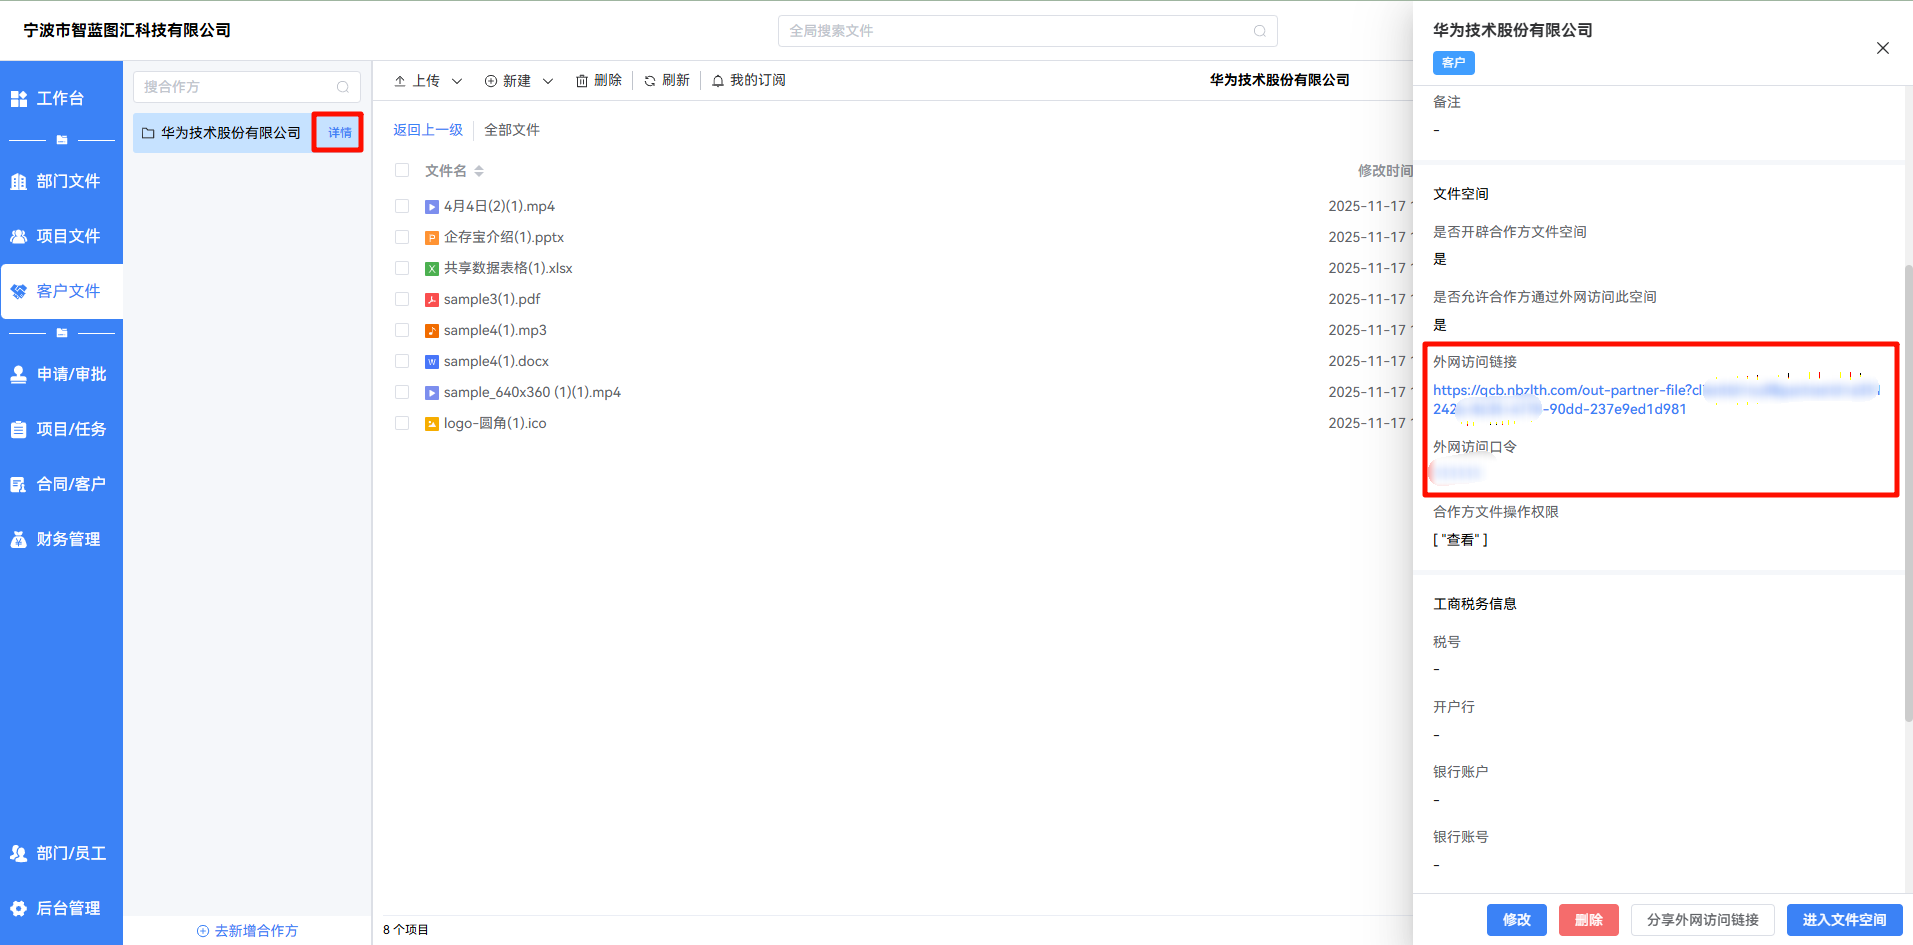The image size is (1913, 945).
Task: Click the 后台管理 gear icon in sidebar
Action: (19, 908)
